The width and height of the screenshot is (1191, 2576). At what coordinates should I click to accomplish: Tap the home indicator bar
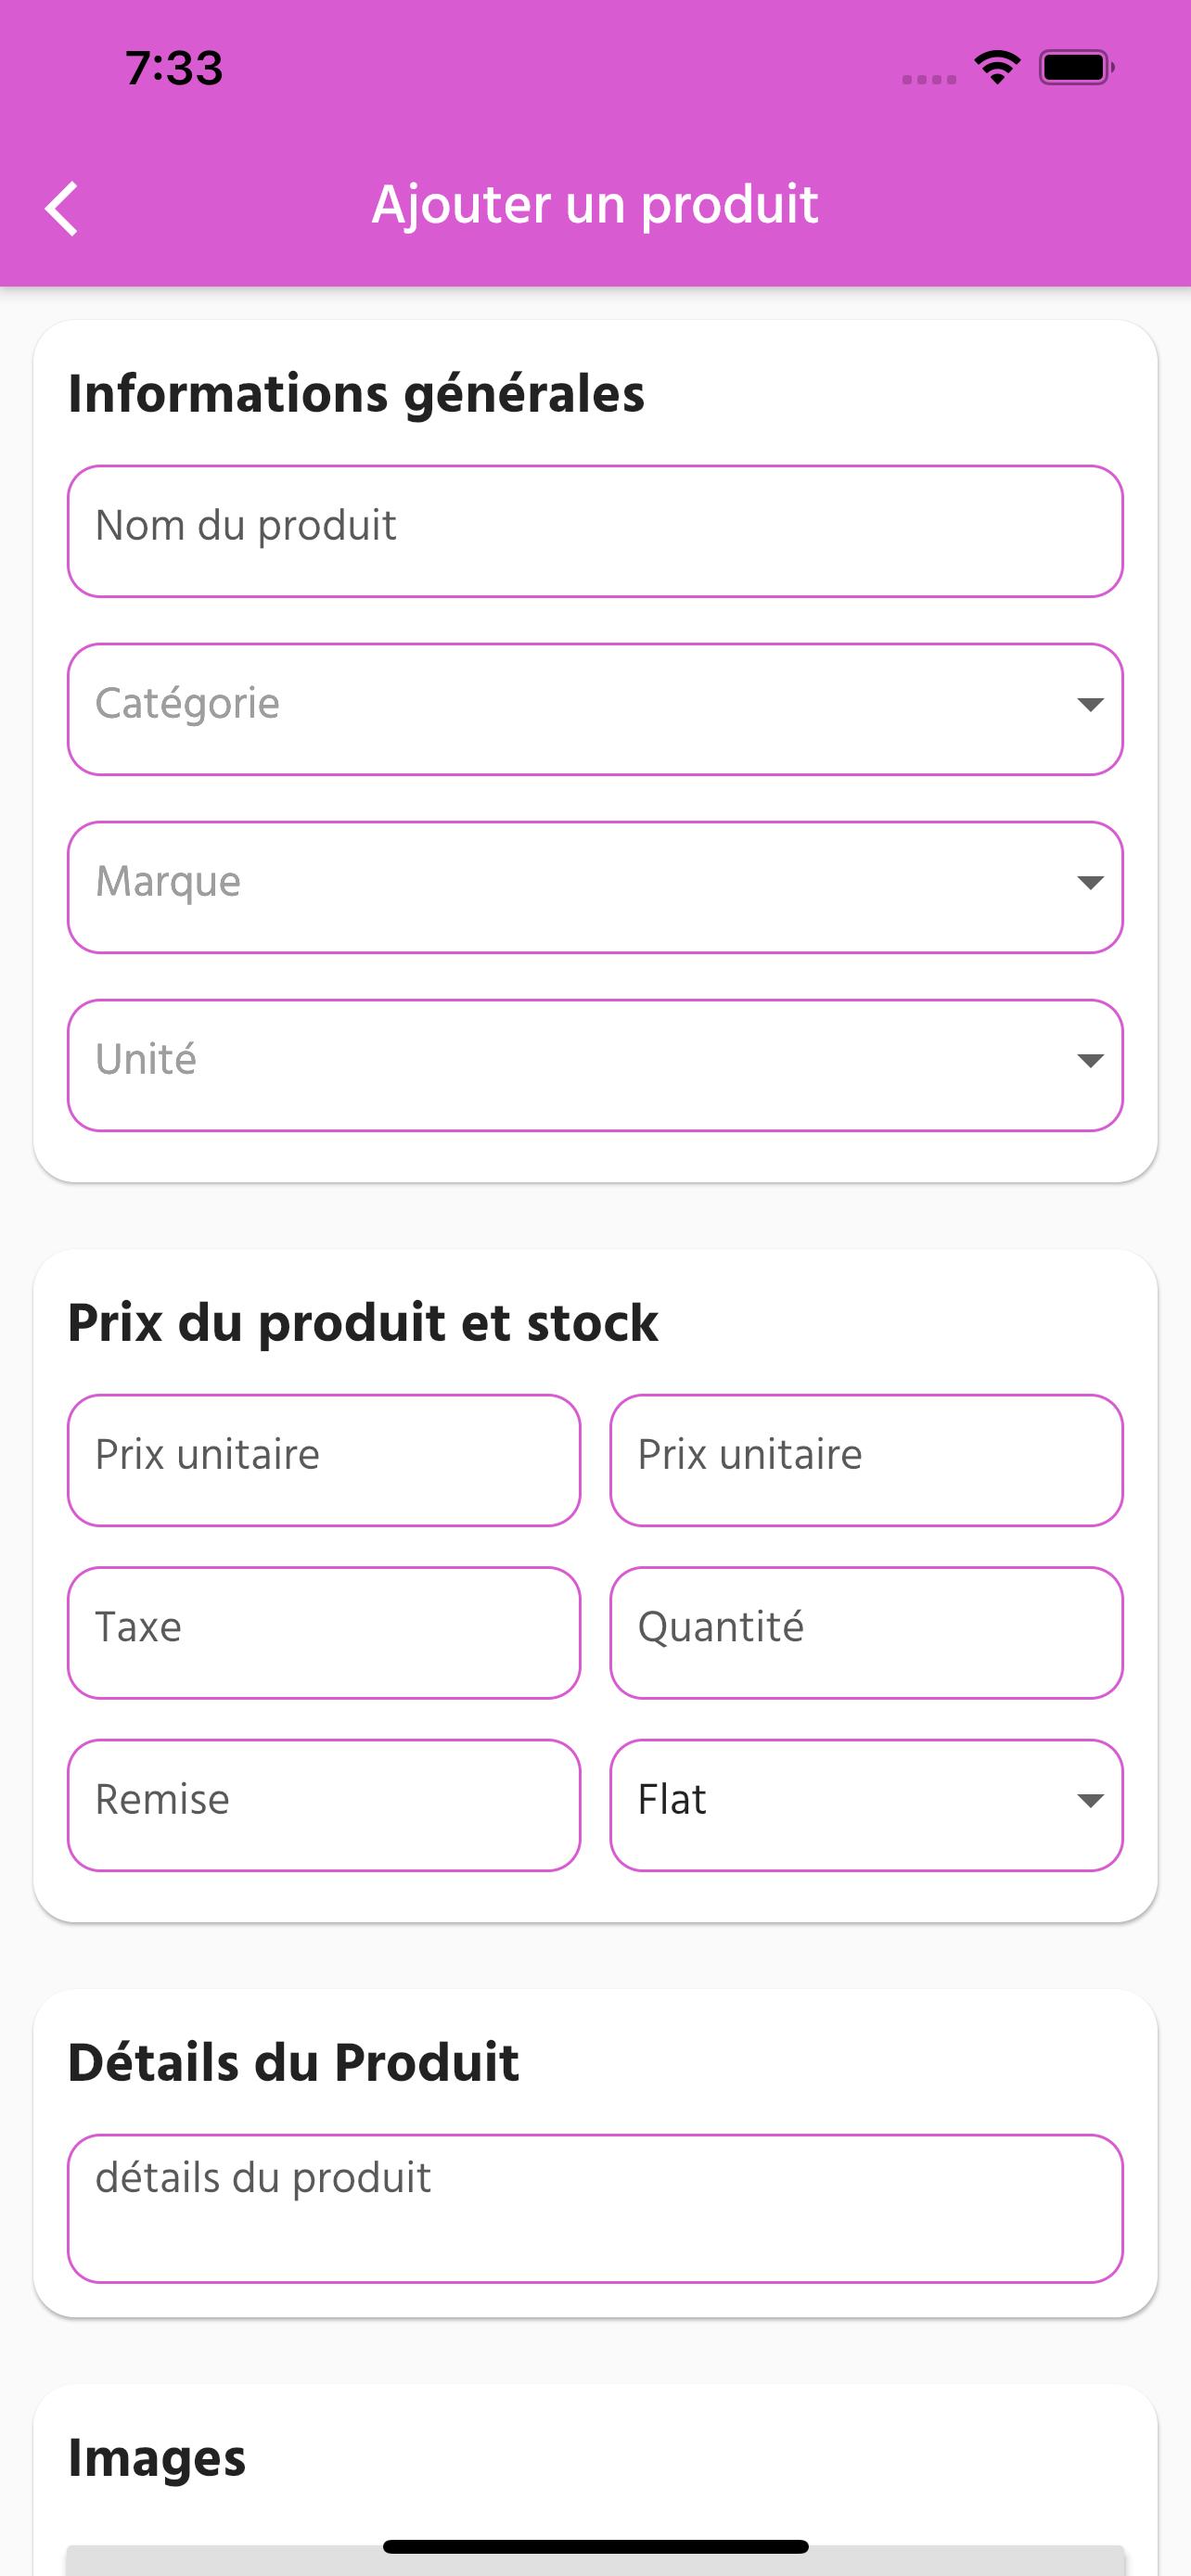tap(595, 2546)
